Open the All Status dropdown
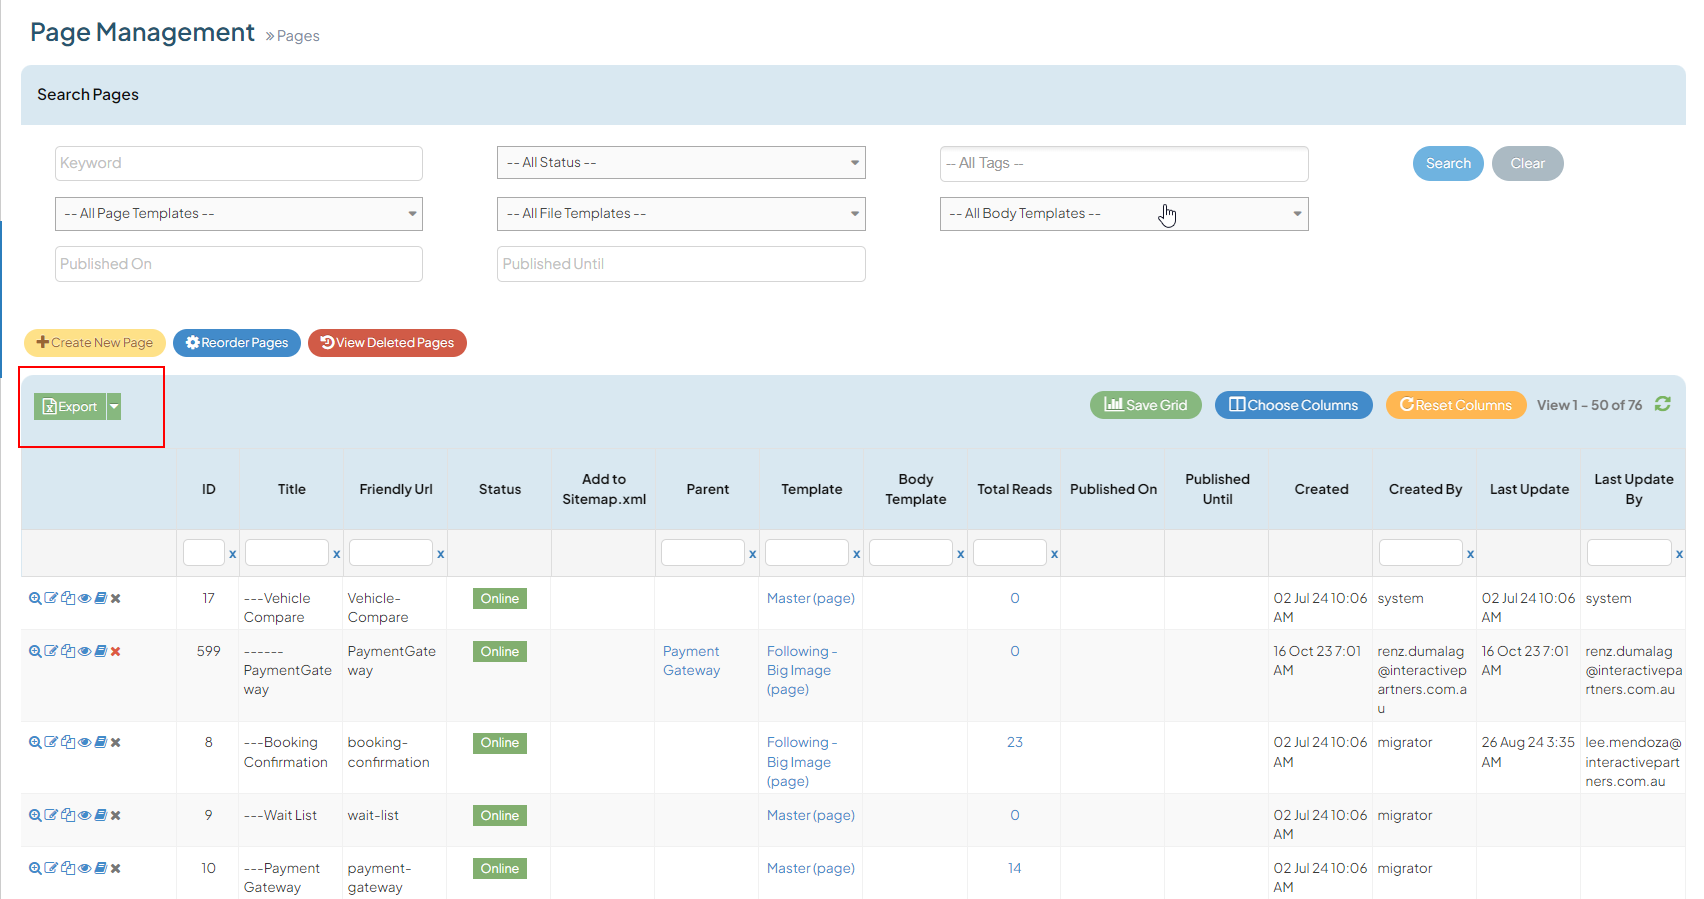 tap(681, 163)
